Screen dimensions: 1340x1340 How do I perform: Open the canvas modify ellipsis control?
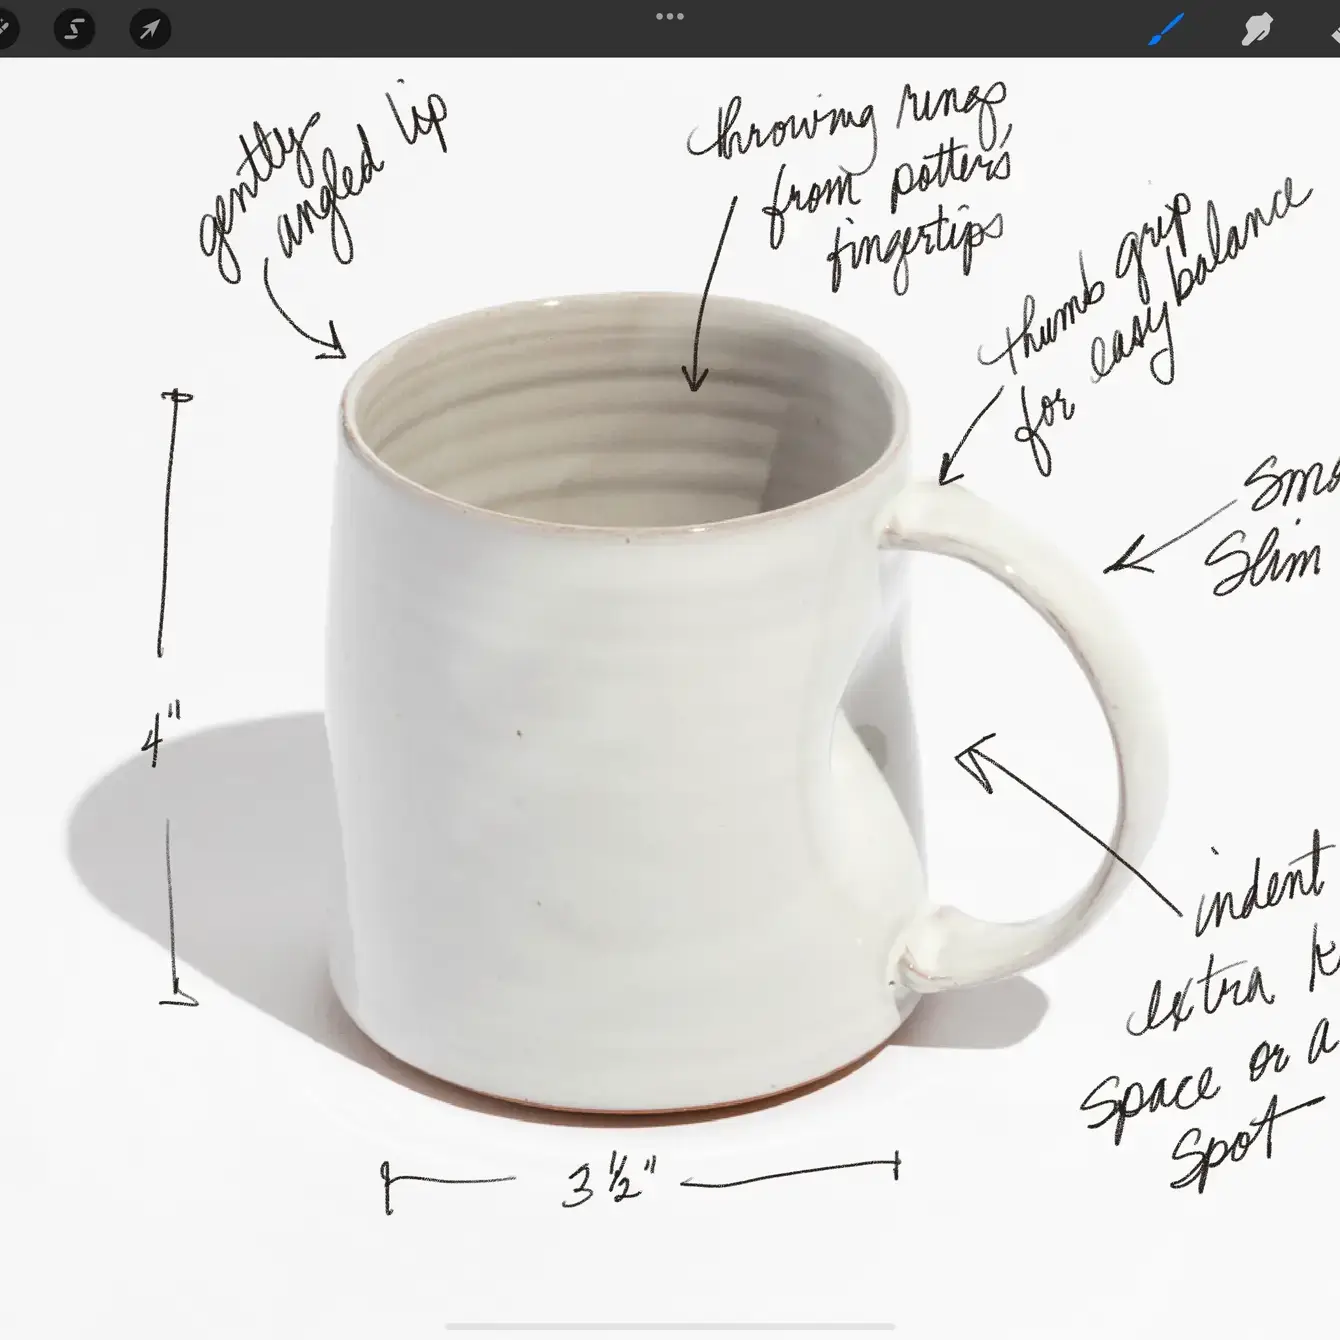(670, 16)
